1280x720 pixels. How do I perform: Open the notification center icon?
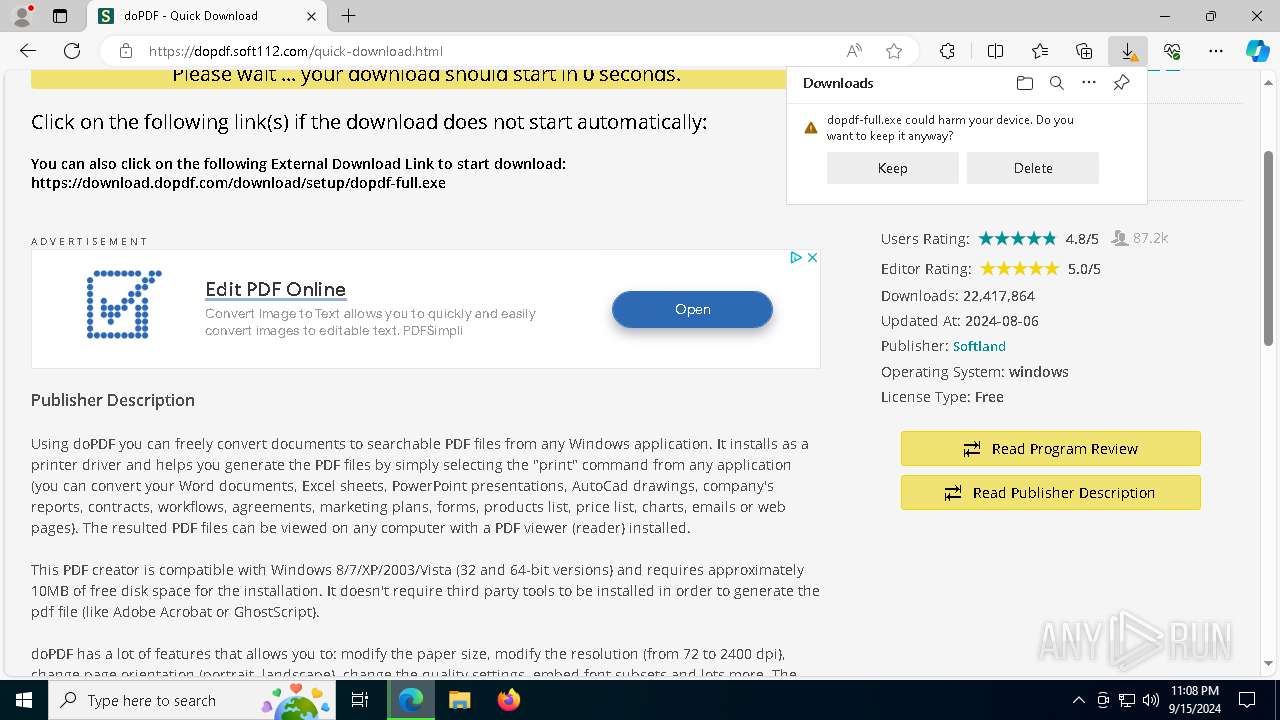click(1247, 700)
